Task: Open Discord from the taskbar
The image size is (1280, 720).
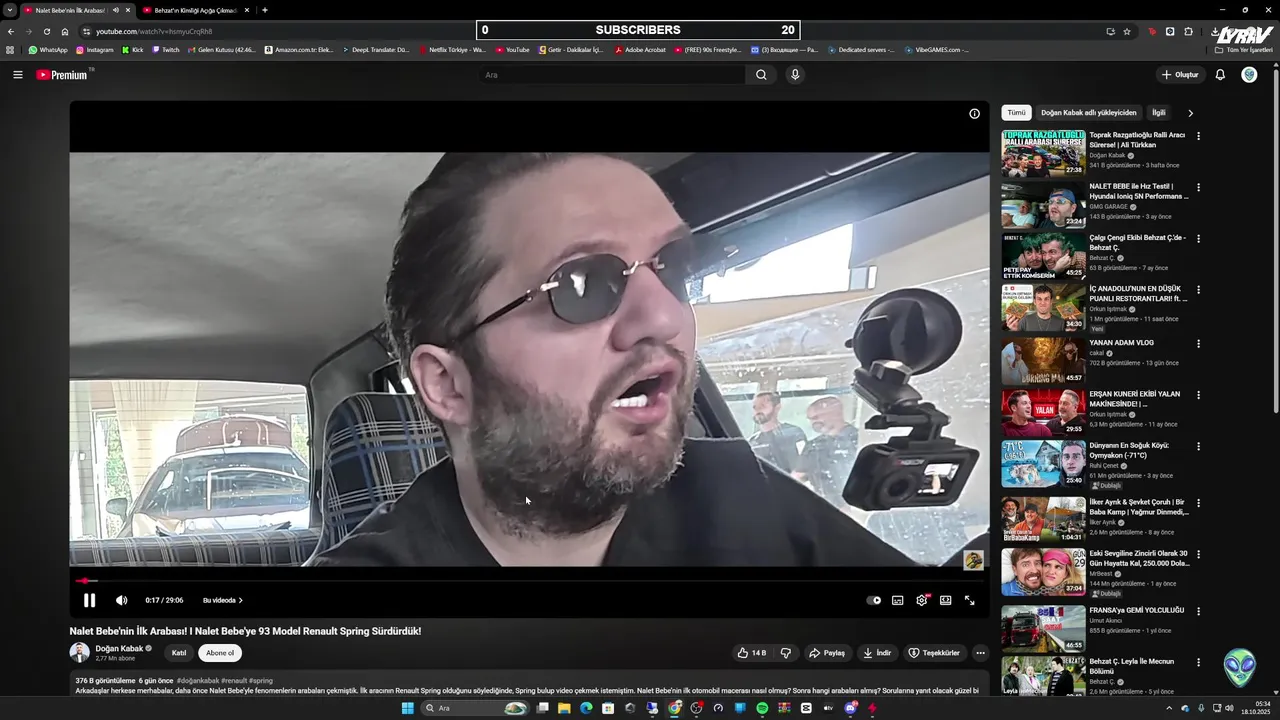Action: tap(851, 708)
